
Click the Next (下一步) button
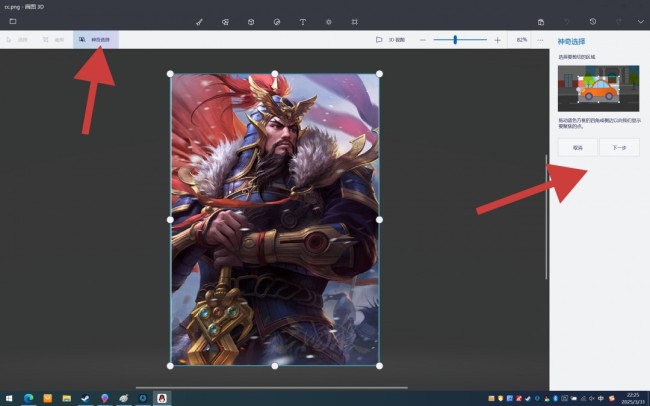(x=619, y=148)
